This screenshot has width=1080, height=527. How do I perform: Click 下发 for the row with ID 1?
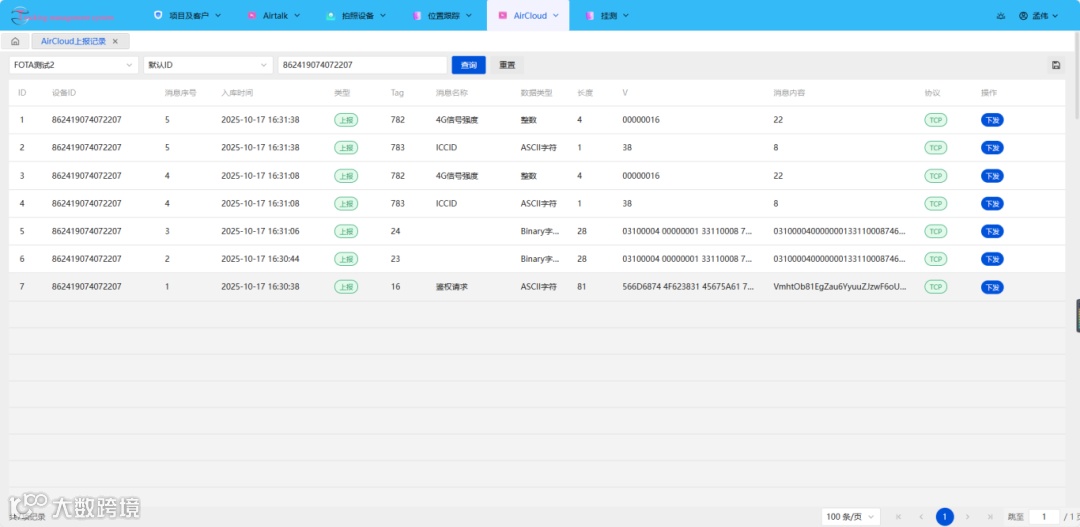[x=992, y=120]
